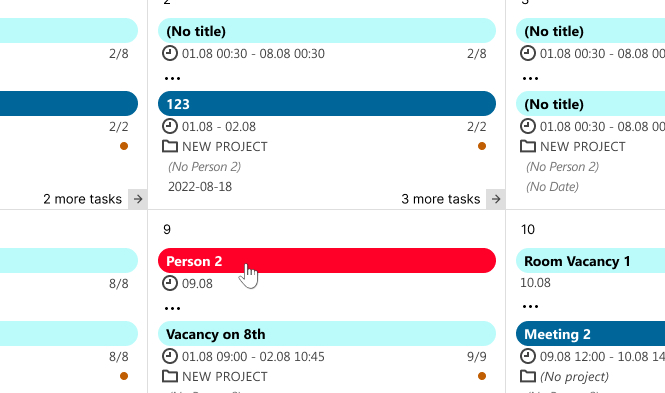Select the Room Vacancy 1 task
Image resolution: width=665 pixels, height=393 pixels.
[590, 261]
